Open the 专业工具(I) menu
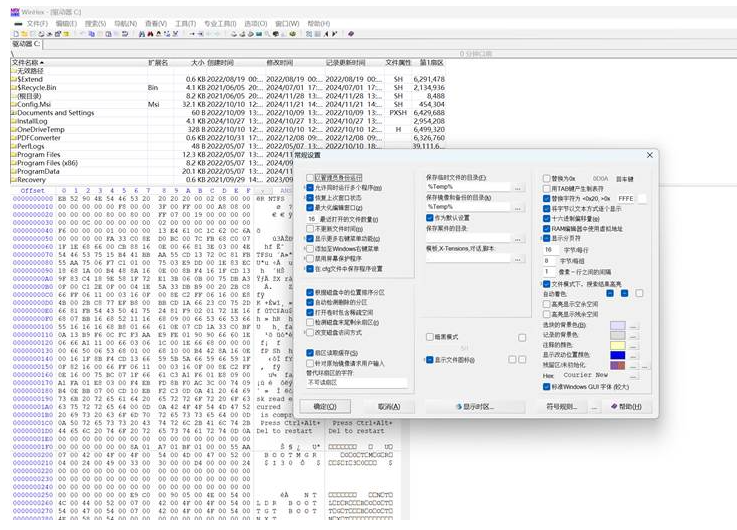This screenshot has height=530, width=737. point(220,23)
